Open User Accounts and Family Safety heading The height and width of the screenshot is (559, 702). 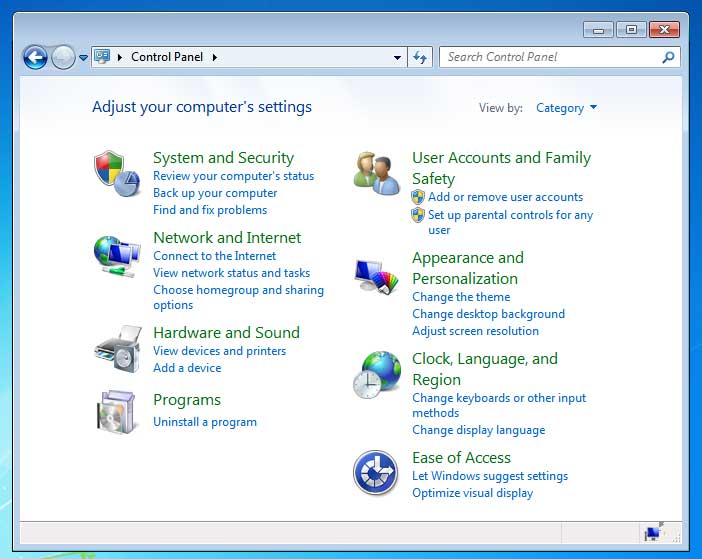(501, 168)
